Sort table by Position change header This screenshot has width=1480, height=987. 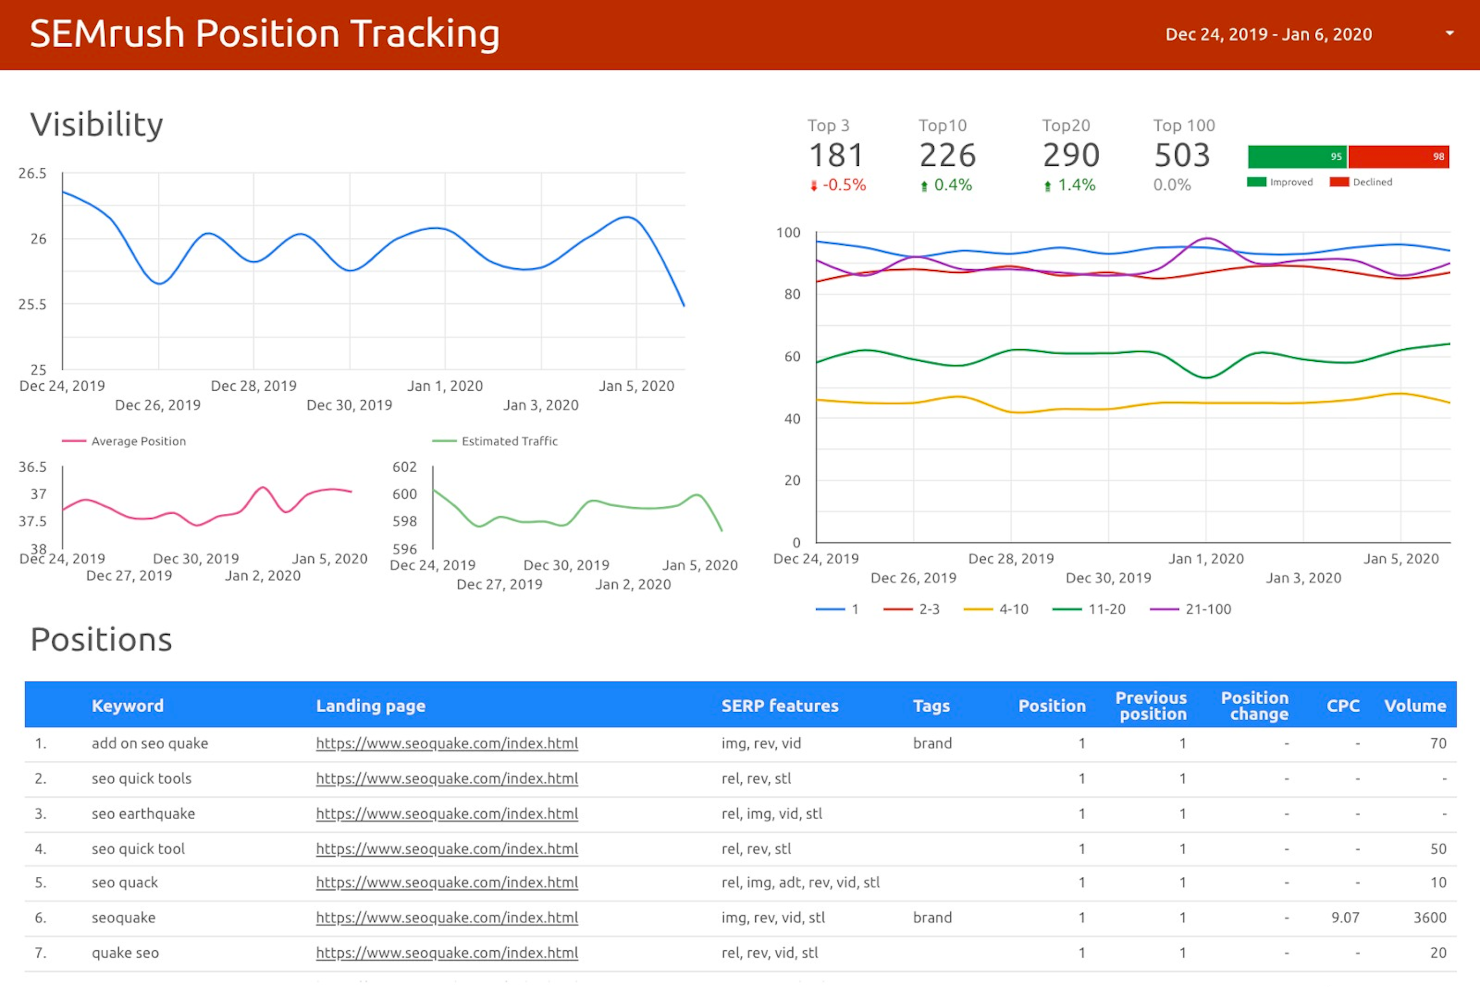[1255, 706]
